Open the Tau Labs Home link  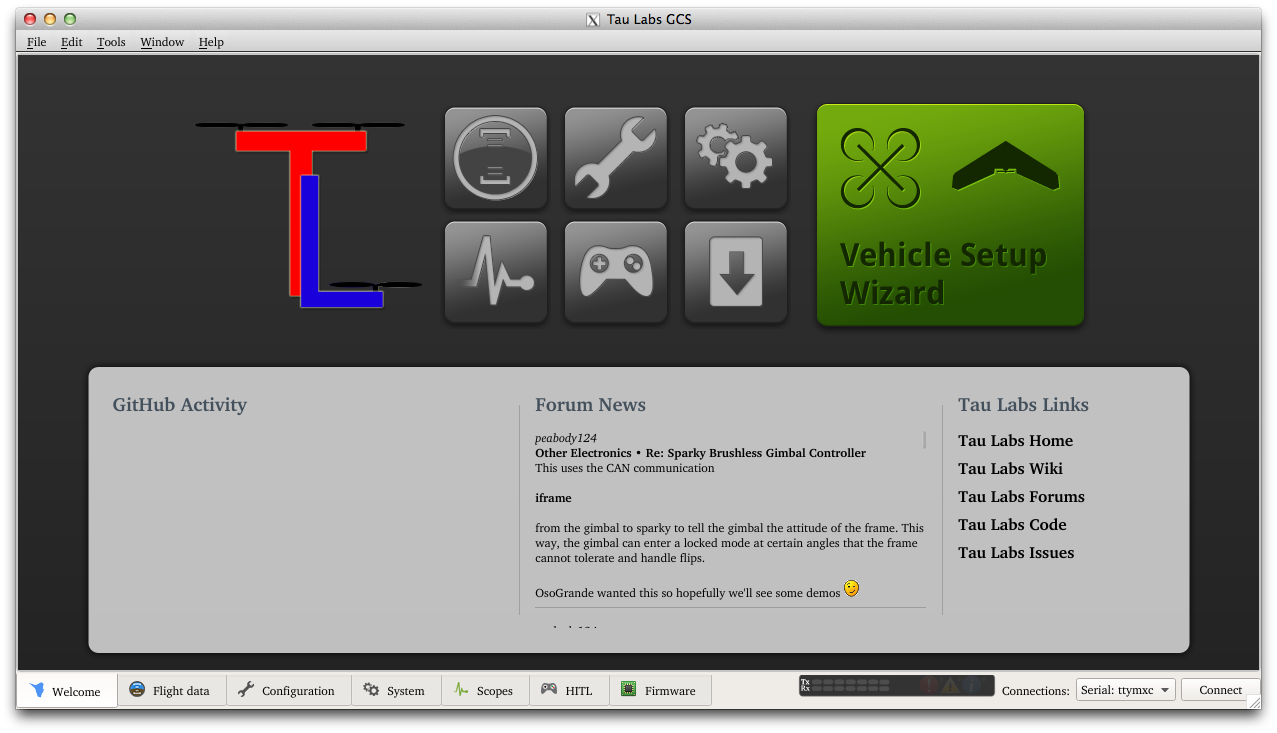click(1015, 441)
